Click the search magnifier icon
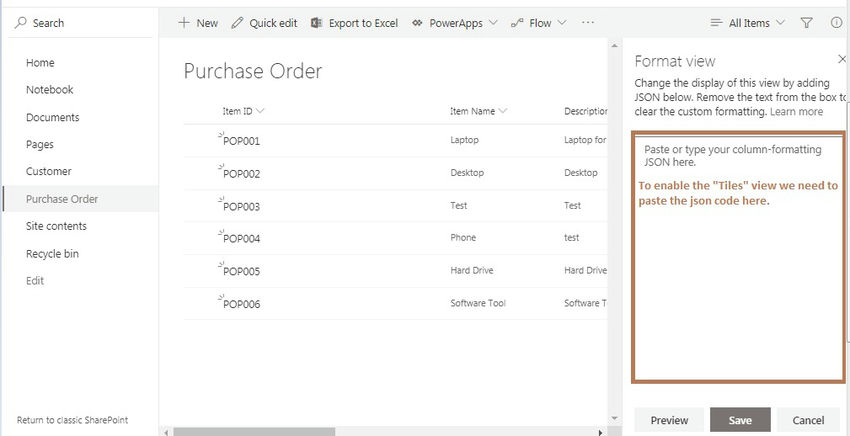 point(21,23)
